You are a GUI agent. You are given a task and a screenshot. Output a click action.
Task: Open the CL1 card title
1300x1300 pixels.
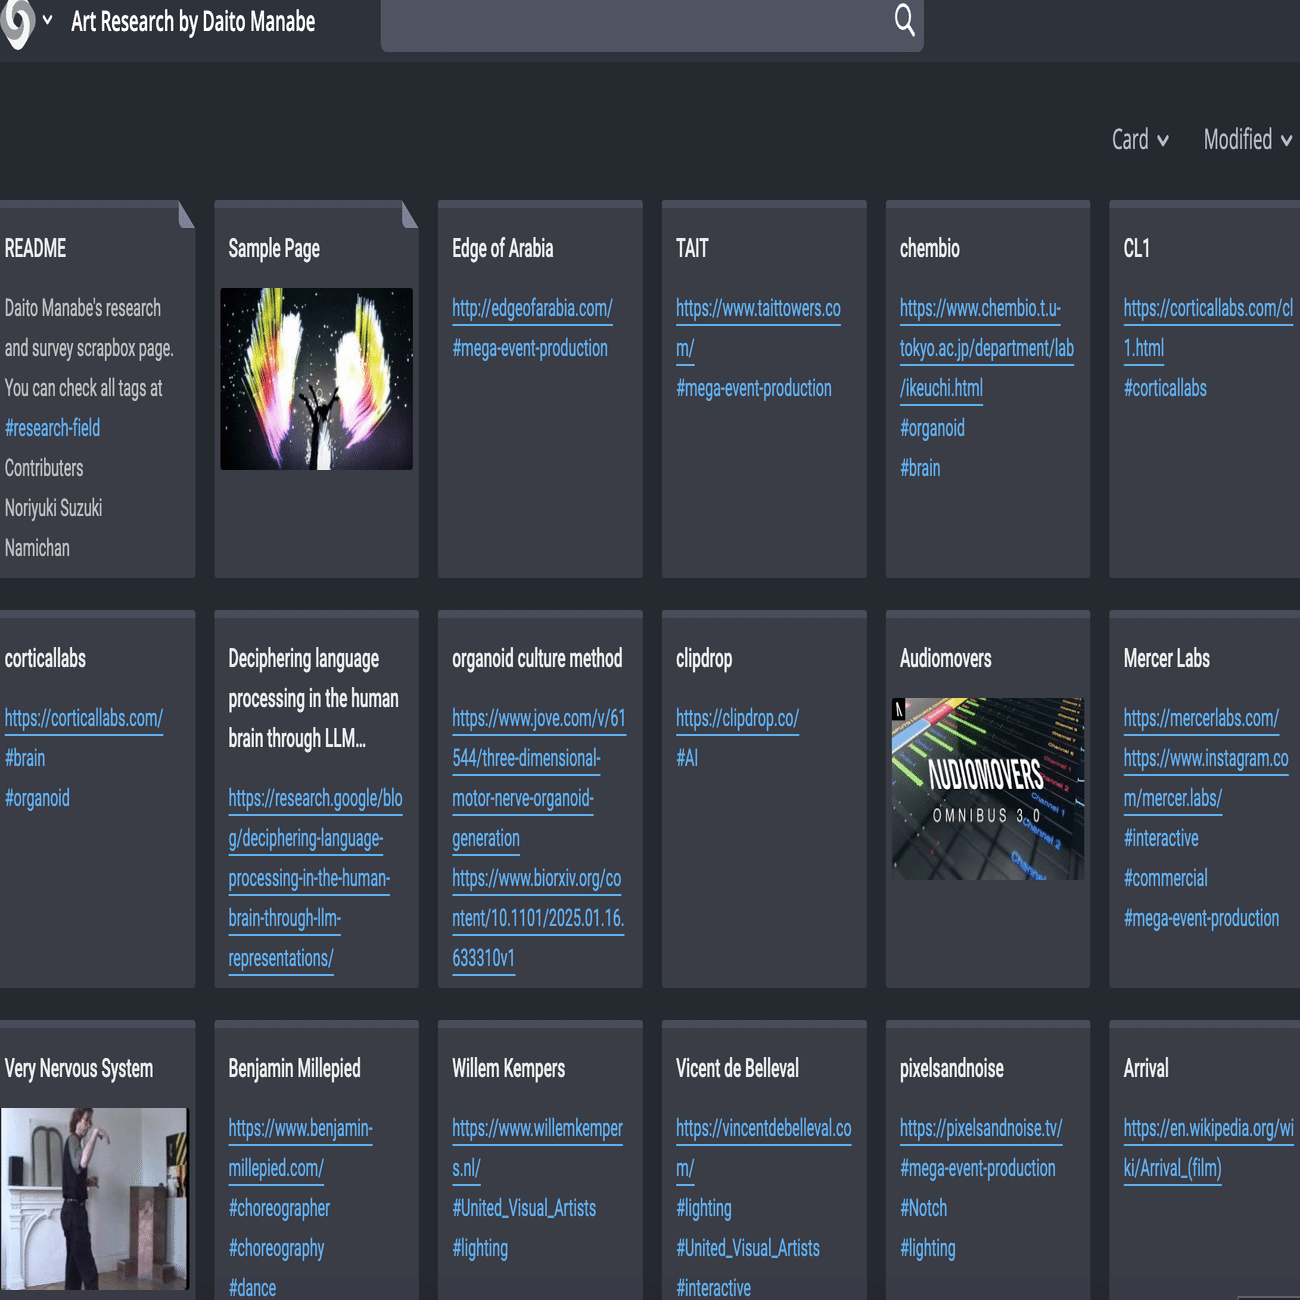(1137, 248)
